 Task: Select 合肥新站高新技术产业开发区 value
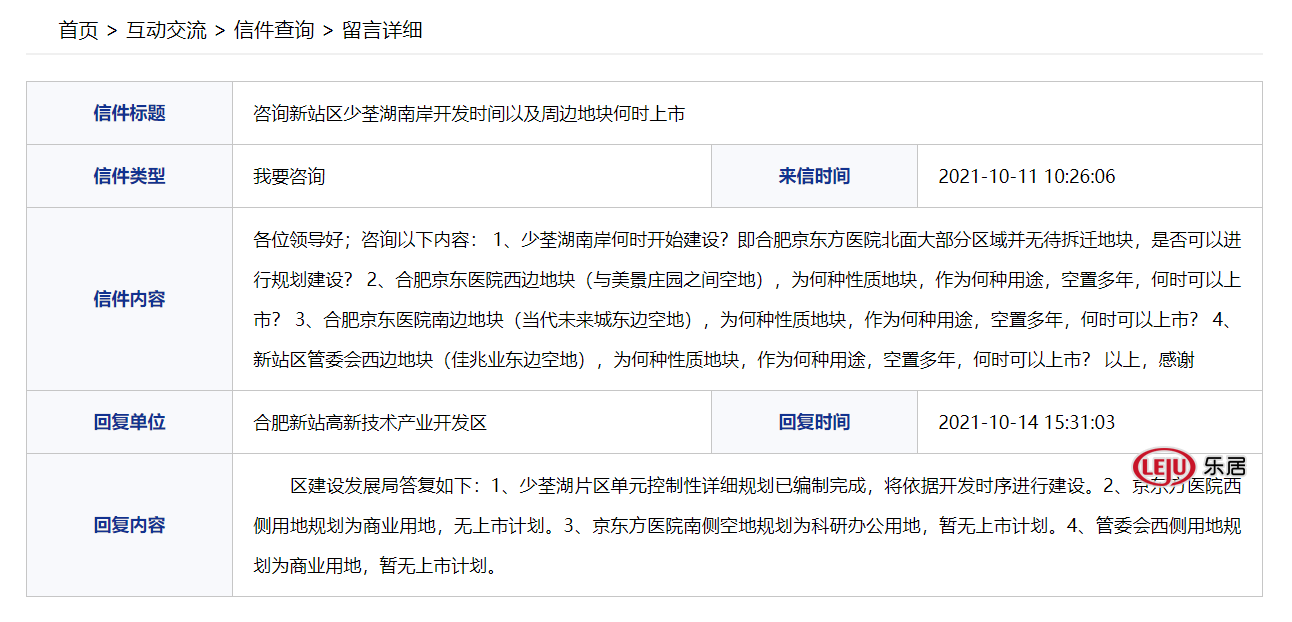tap(370, 423)
